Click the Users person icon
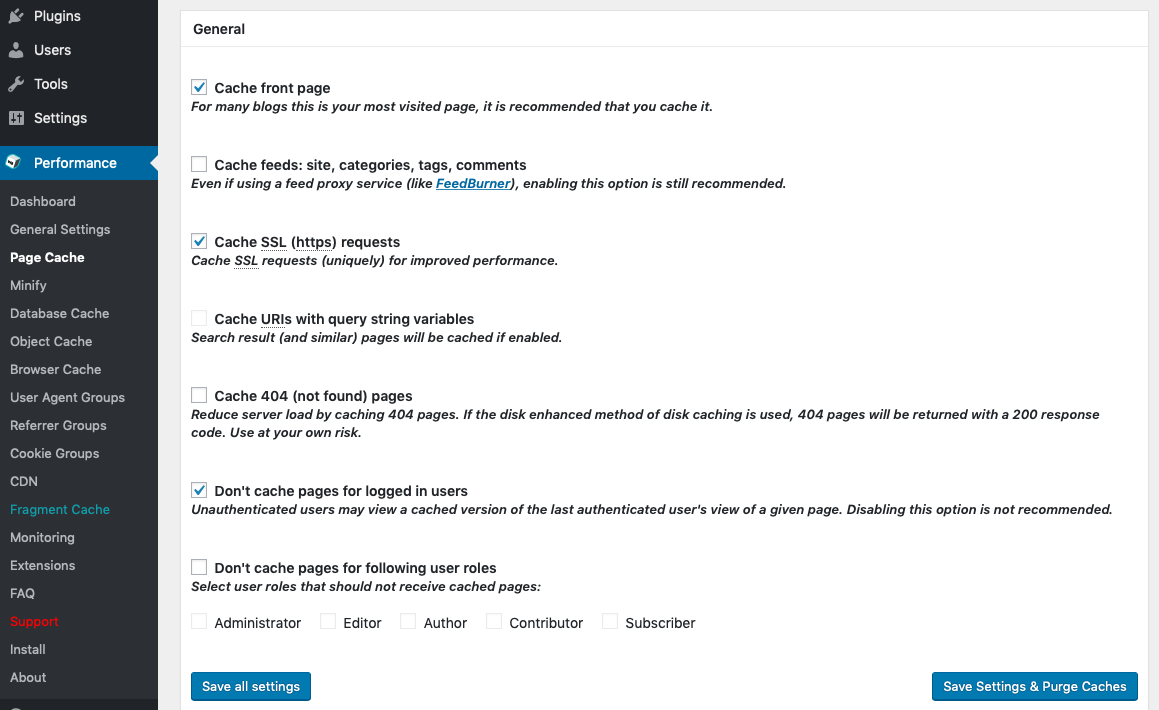 (16, 50)
